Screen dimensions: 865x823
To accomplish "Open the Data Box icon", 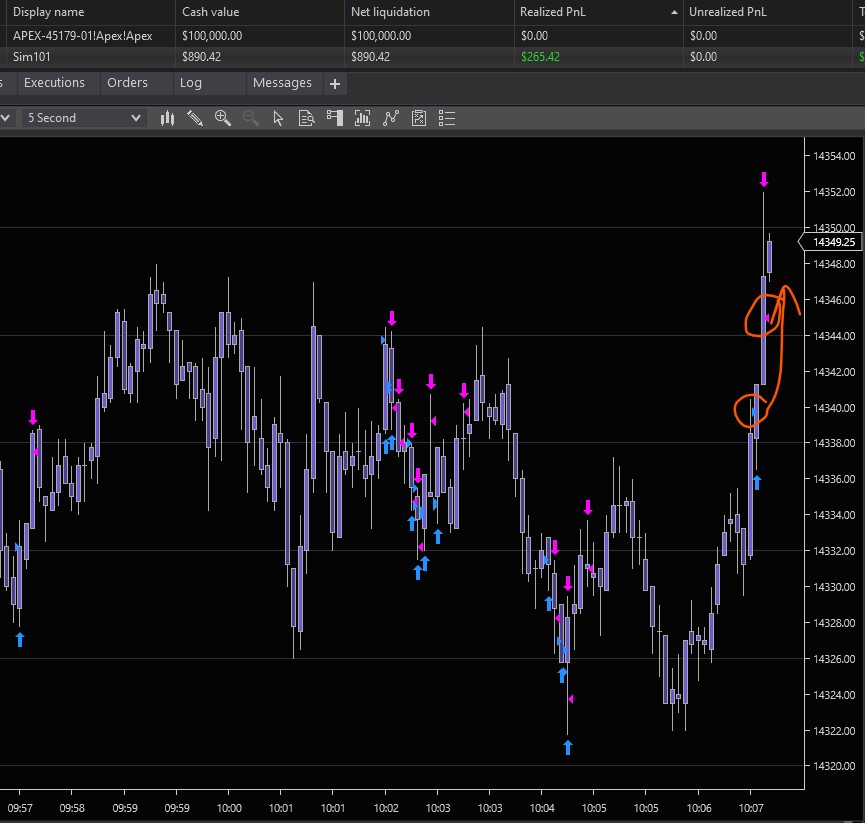I will click(307, 118).
